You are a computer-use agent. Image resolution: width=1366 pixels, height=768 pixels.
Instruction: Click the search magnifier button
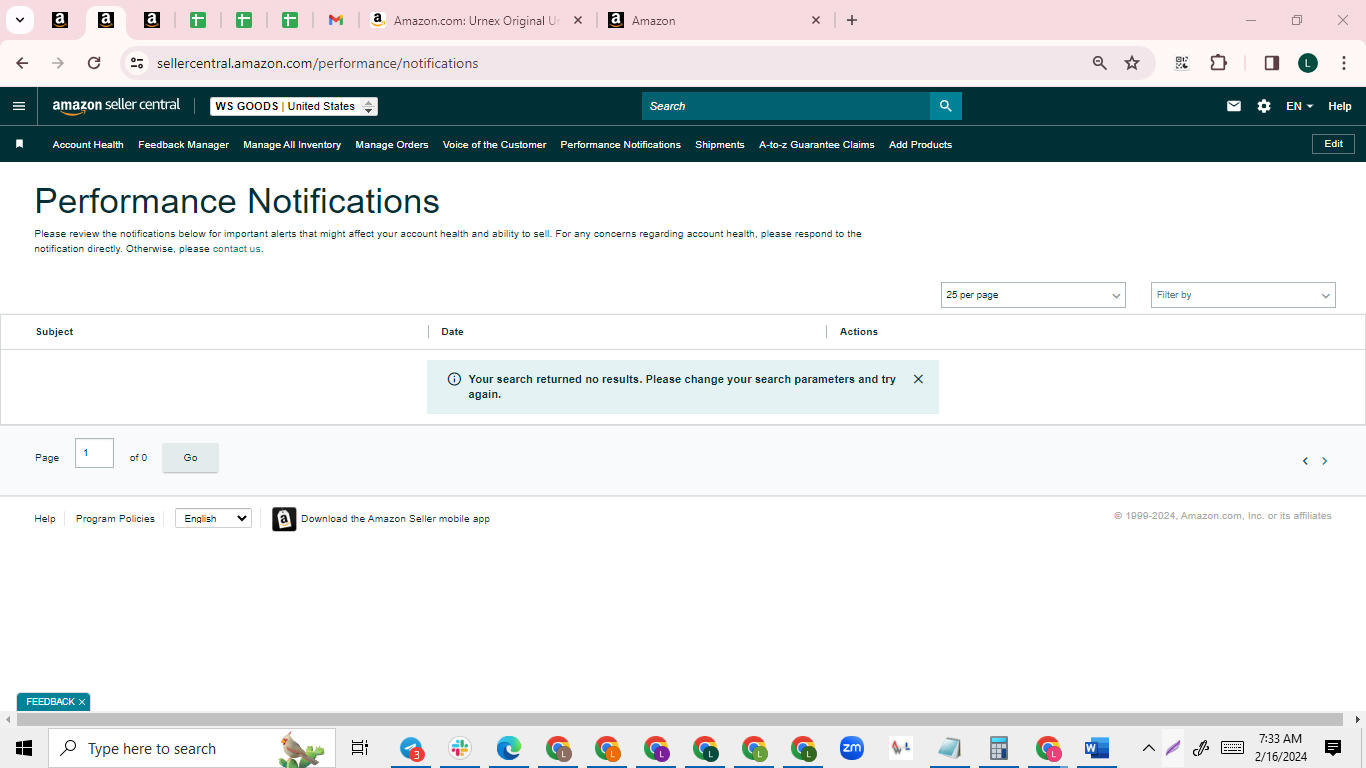point(946,106)
